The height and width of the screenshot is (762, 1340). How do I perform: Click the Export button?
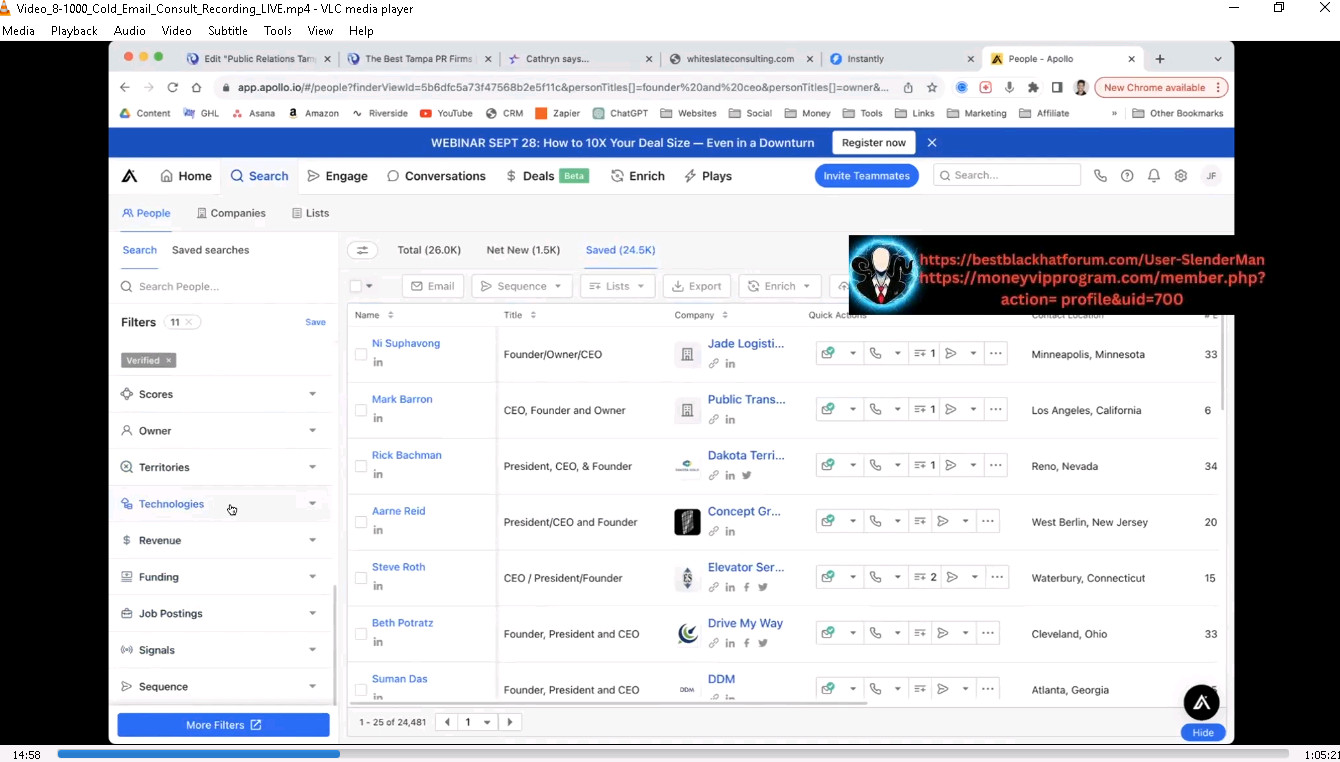click(x=697, y=286)
